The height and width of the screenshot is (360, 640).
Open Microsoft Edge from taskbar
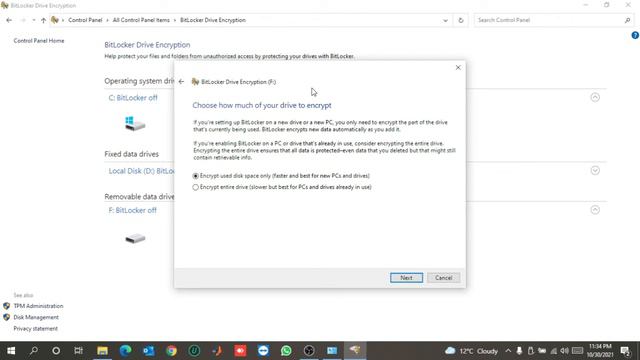tap(126, 351)
